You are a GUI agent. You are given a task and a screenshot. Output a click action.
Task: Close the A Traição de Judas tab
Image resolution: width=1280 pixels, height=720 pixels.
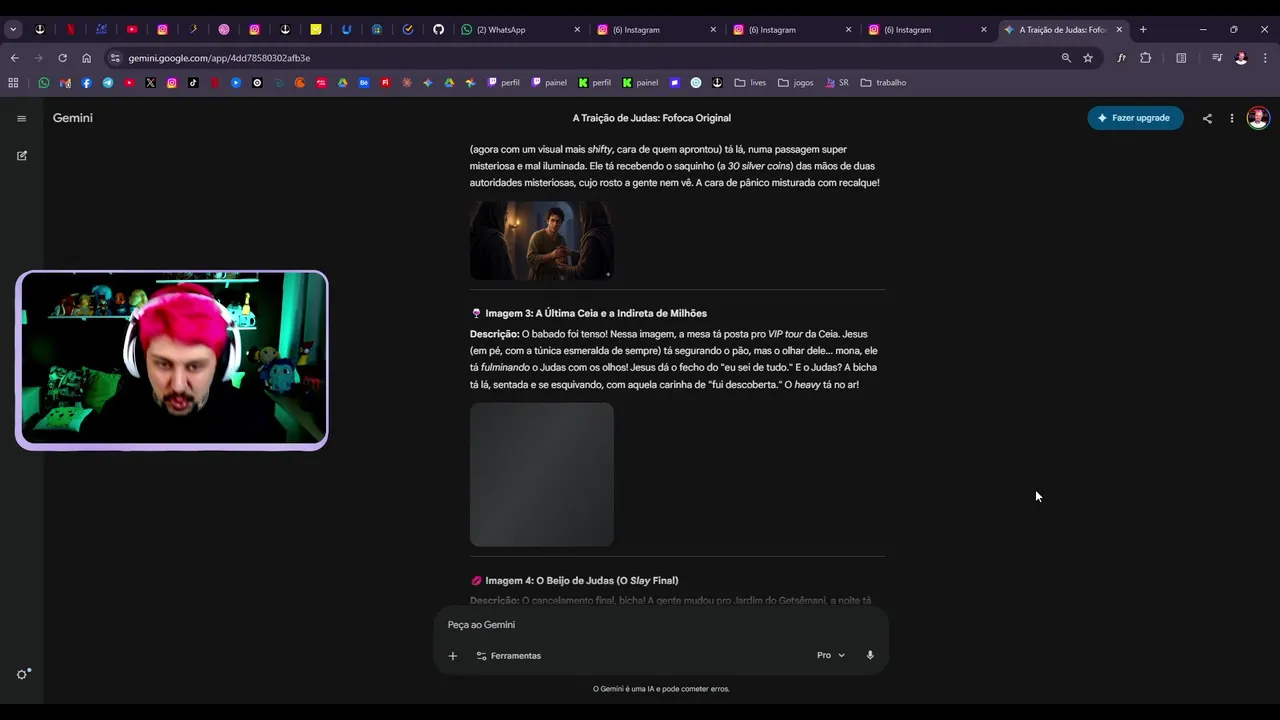tap(1119, 30)
